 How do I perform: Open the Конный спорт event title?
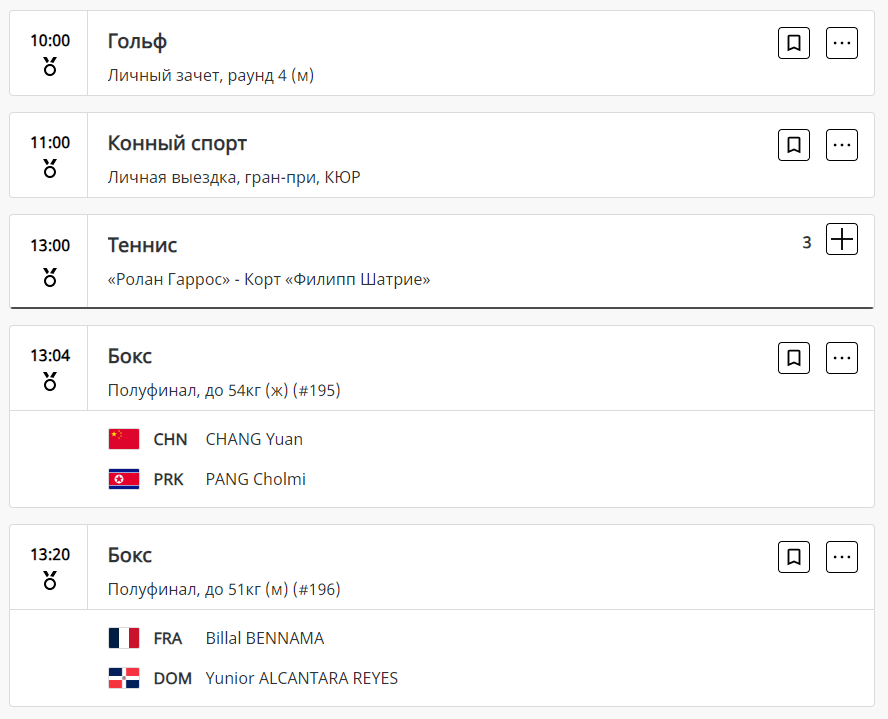point(177,143)
